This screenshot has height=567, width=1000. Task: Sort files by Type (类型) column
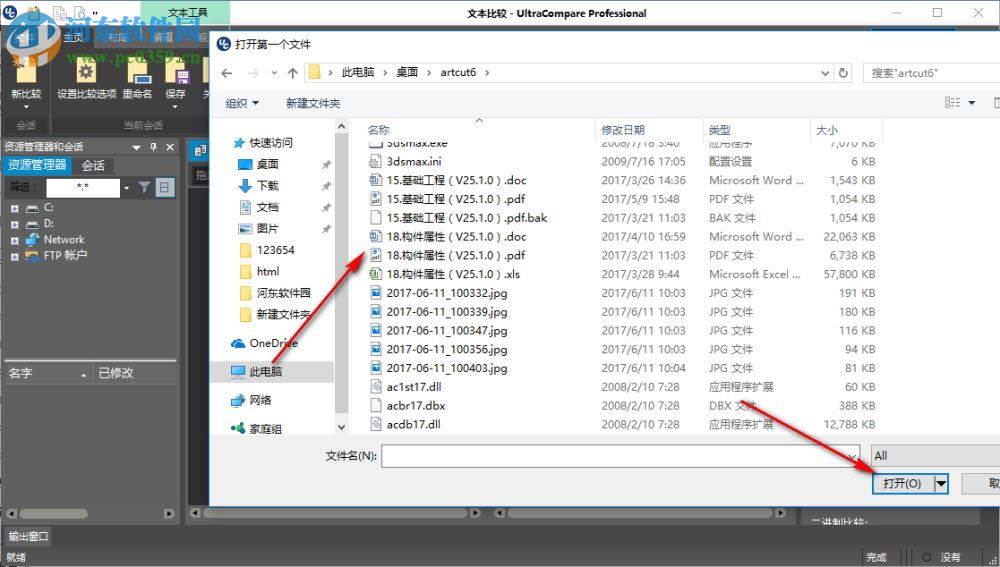point(719,130)
